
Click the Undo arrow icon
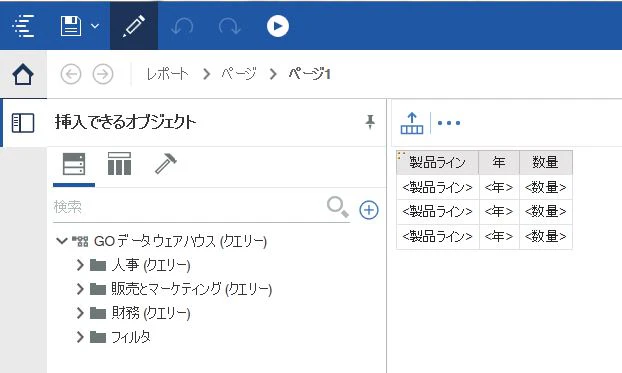182,27
